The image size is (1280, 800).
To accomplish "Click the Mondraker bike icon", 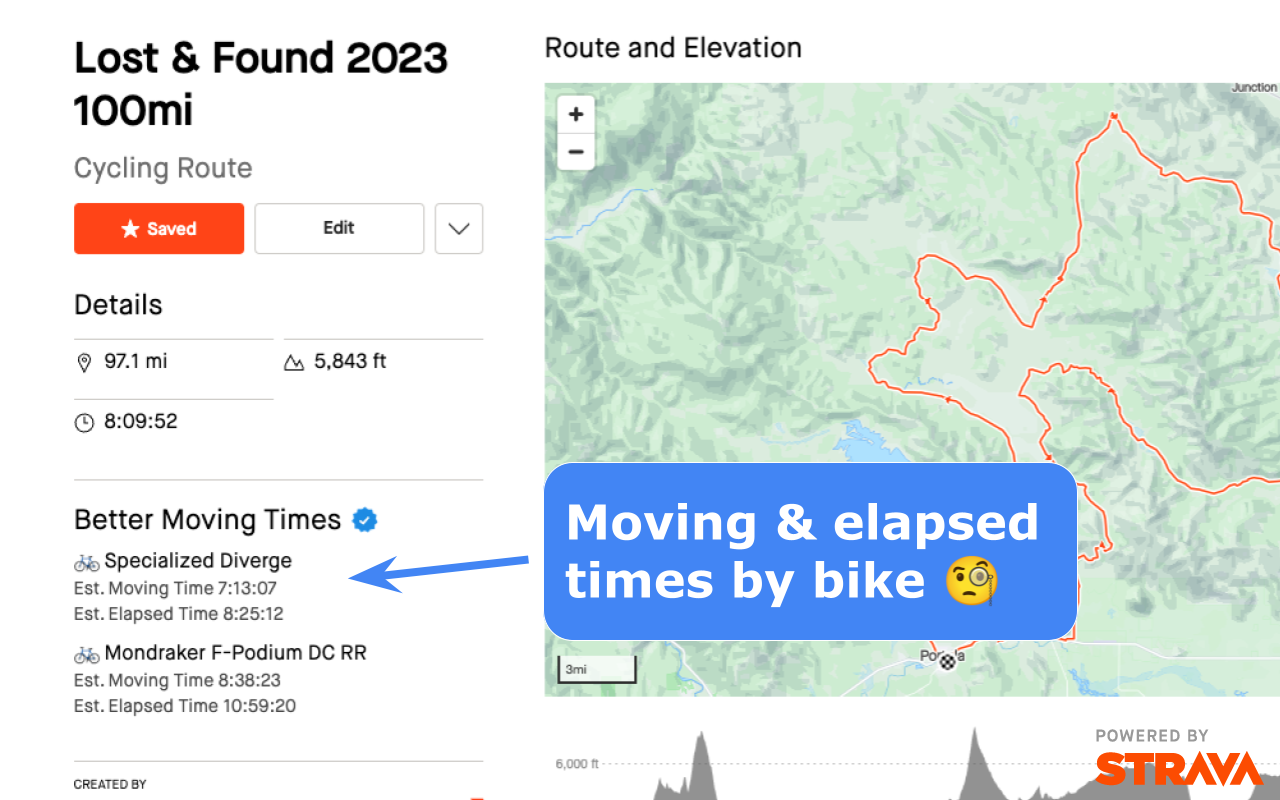I will [x=86, y=654].
